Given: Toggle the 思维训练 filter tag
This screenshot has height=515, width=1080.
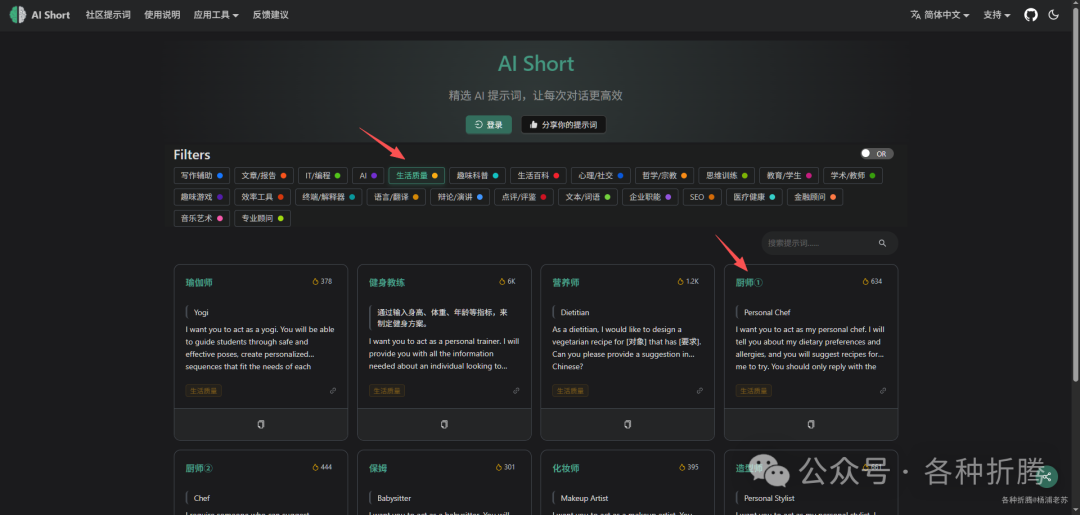Looking at the screenshot, I should tap(727, 176).
